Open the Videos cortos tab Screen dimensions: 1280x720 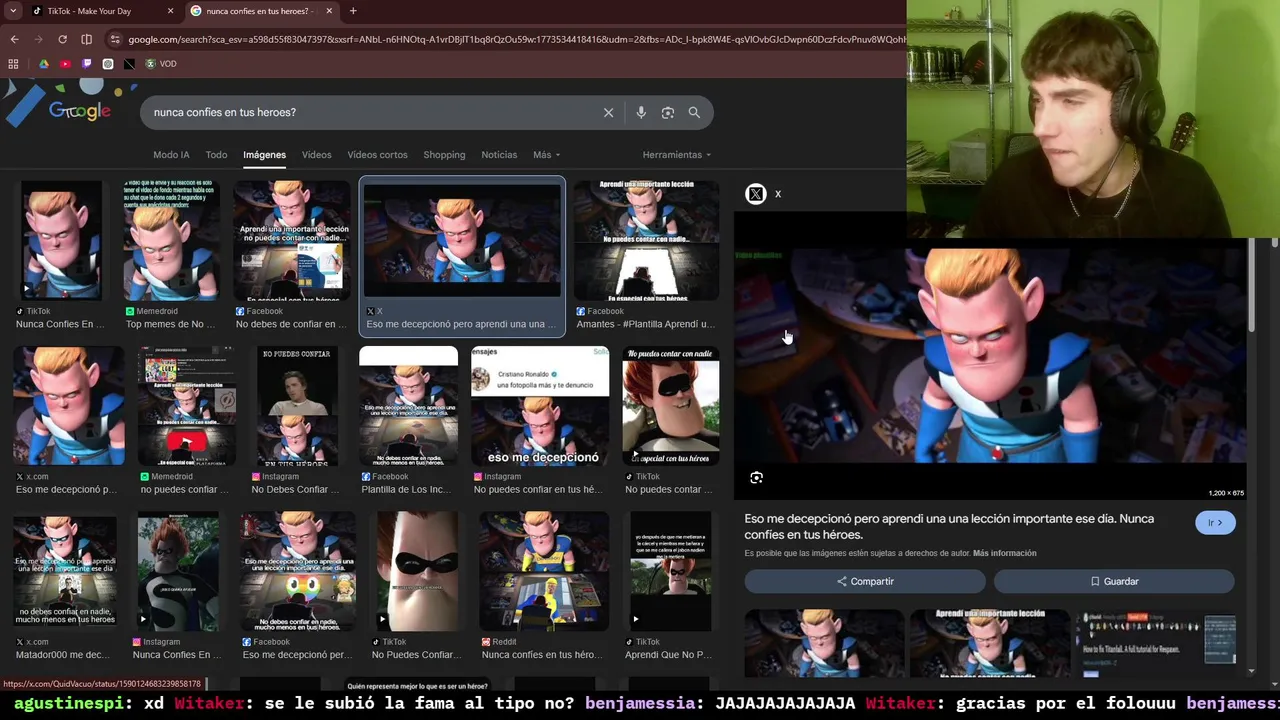click(x=377, y=155)
